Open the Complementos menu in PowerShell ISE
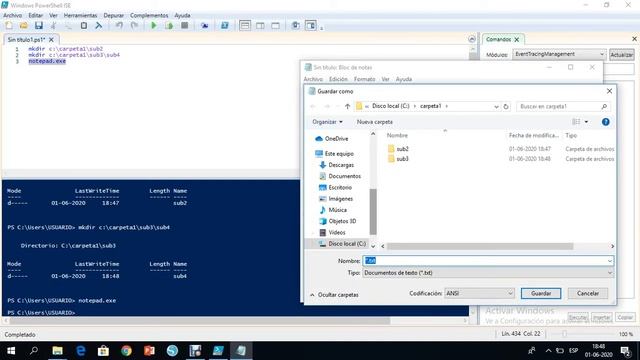 tap(149, 15)
